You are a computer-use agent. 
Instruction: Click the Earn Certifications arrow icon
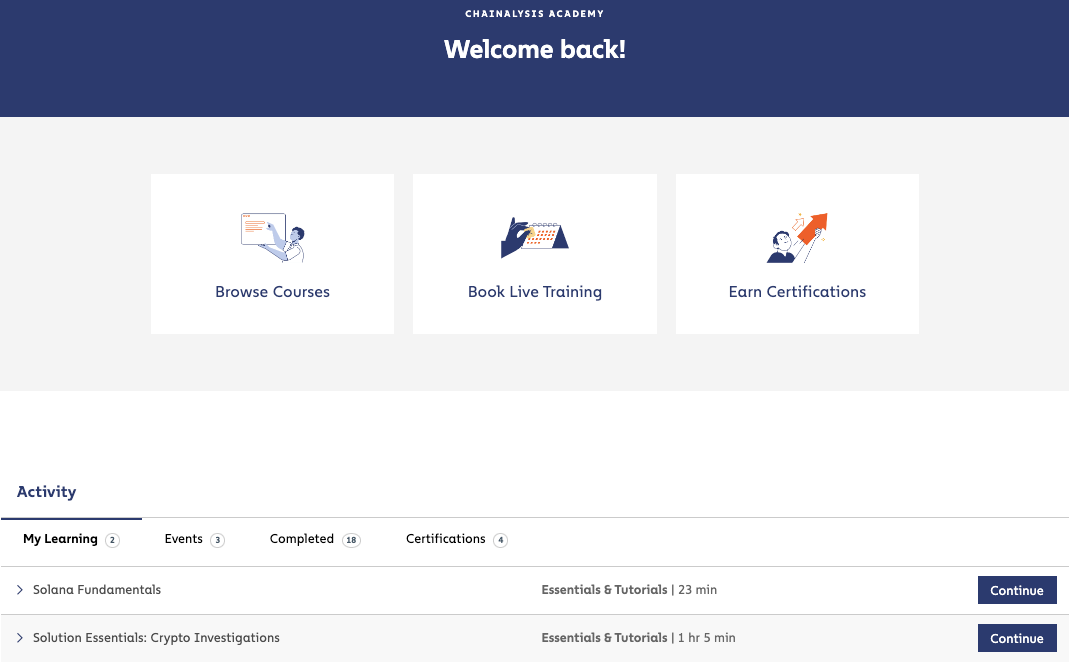pyautogui.click(x=797, y=237)
